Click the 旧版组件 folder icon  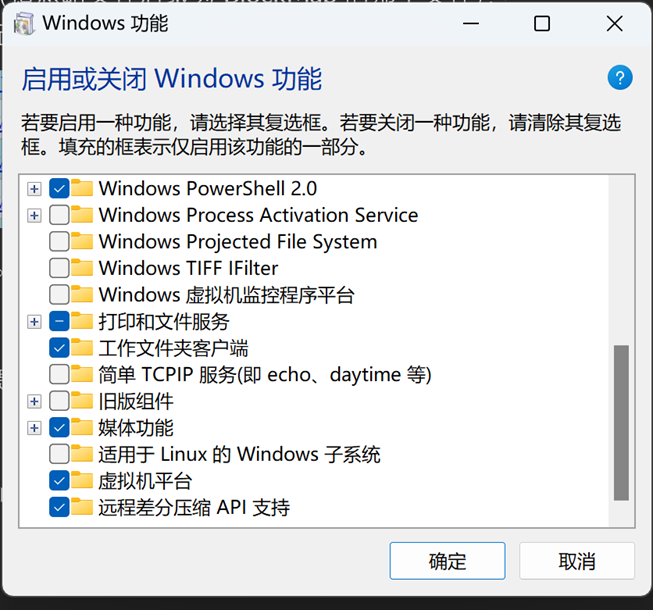82,401
